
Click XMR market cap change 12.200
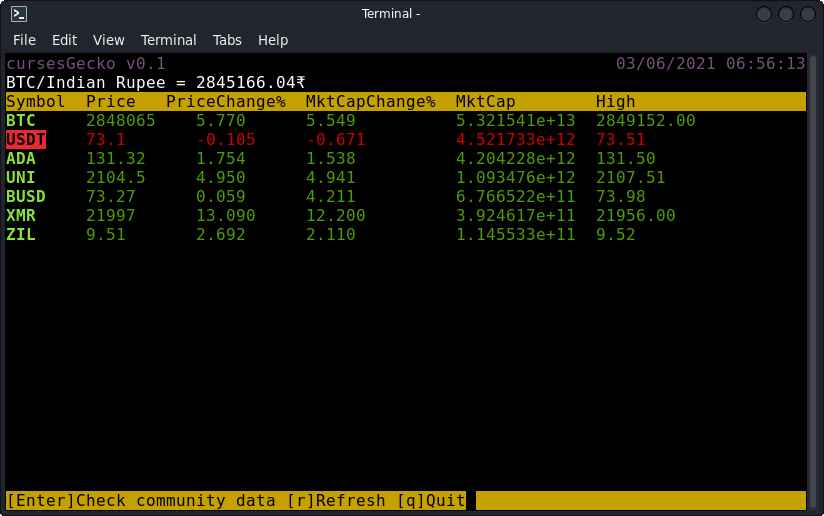pyautogui.click(x=336, y=215)
